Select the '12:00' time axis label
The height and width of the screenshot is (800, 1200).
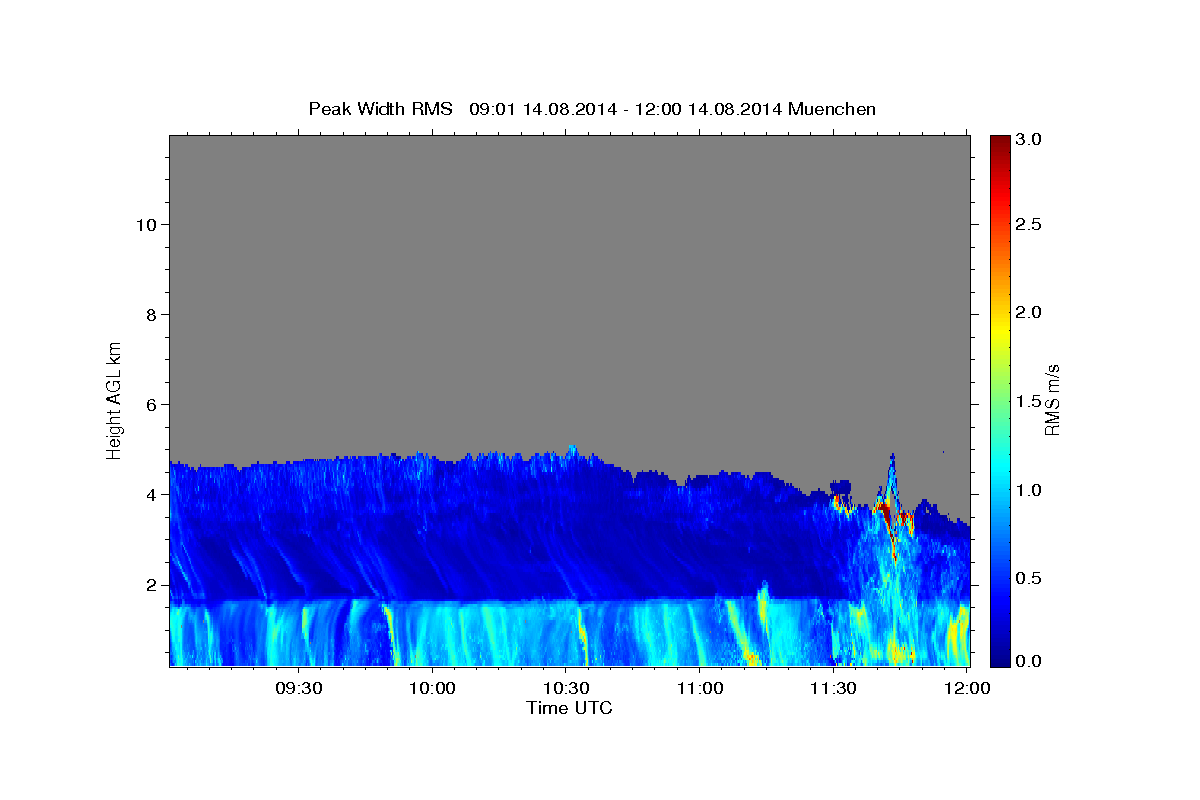966,688
